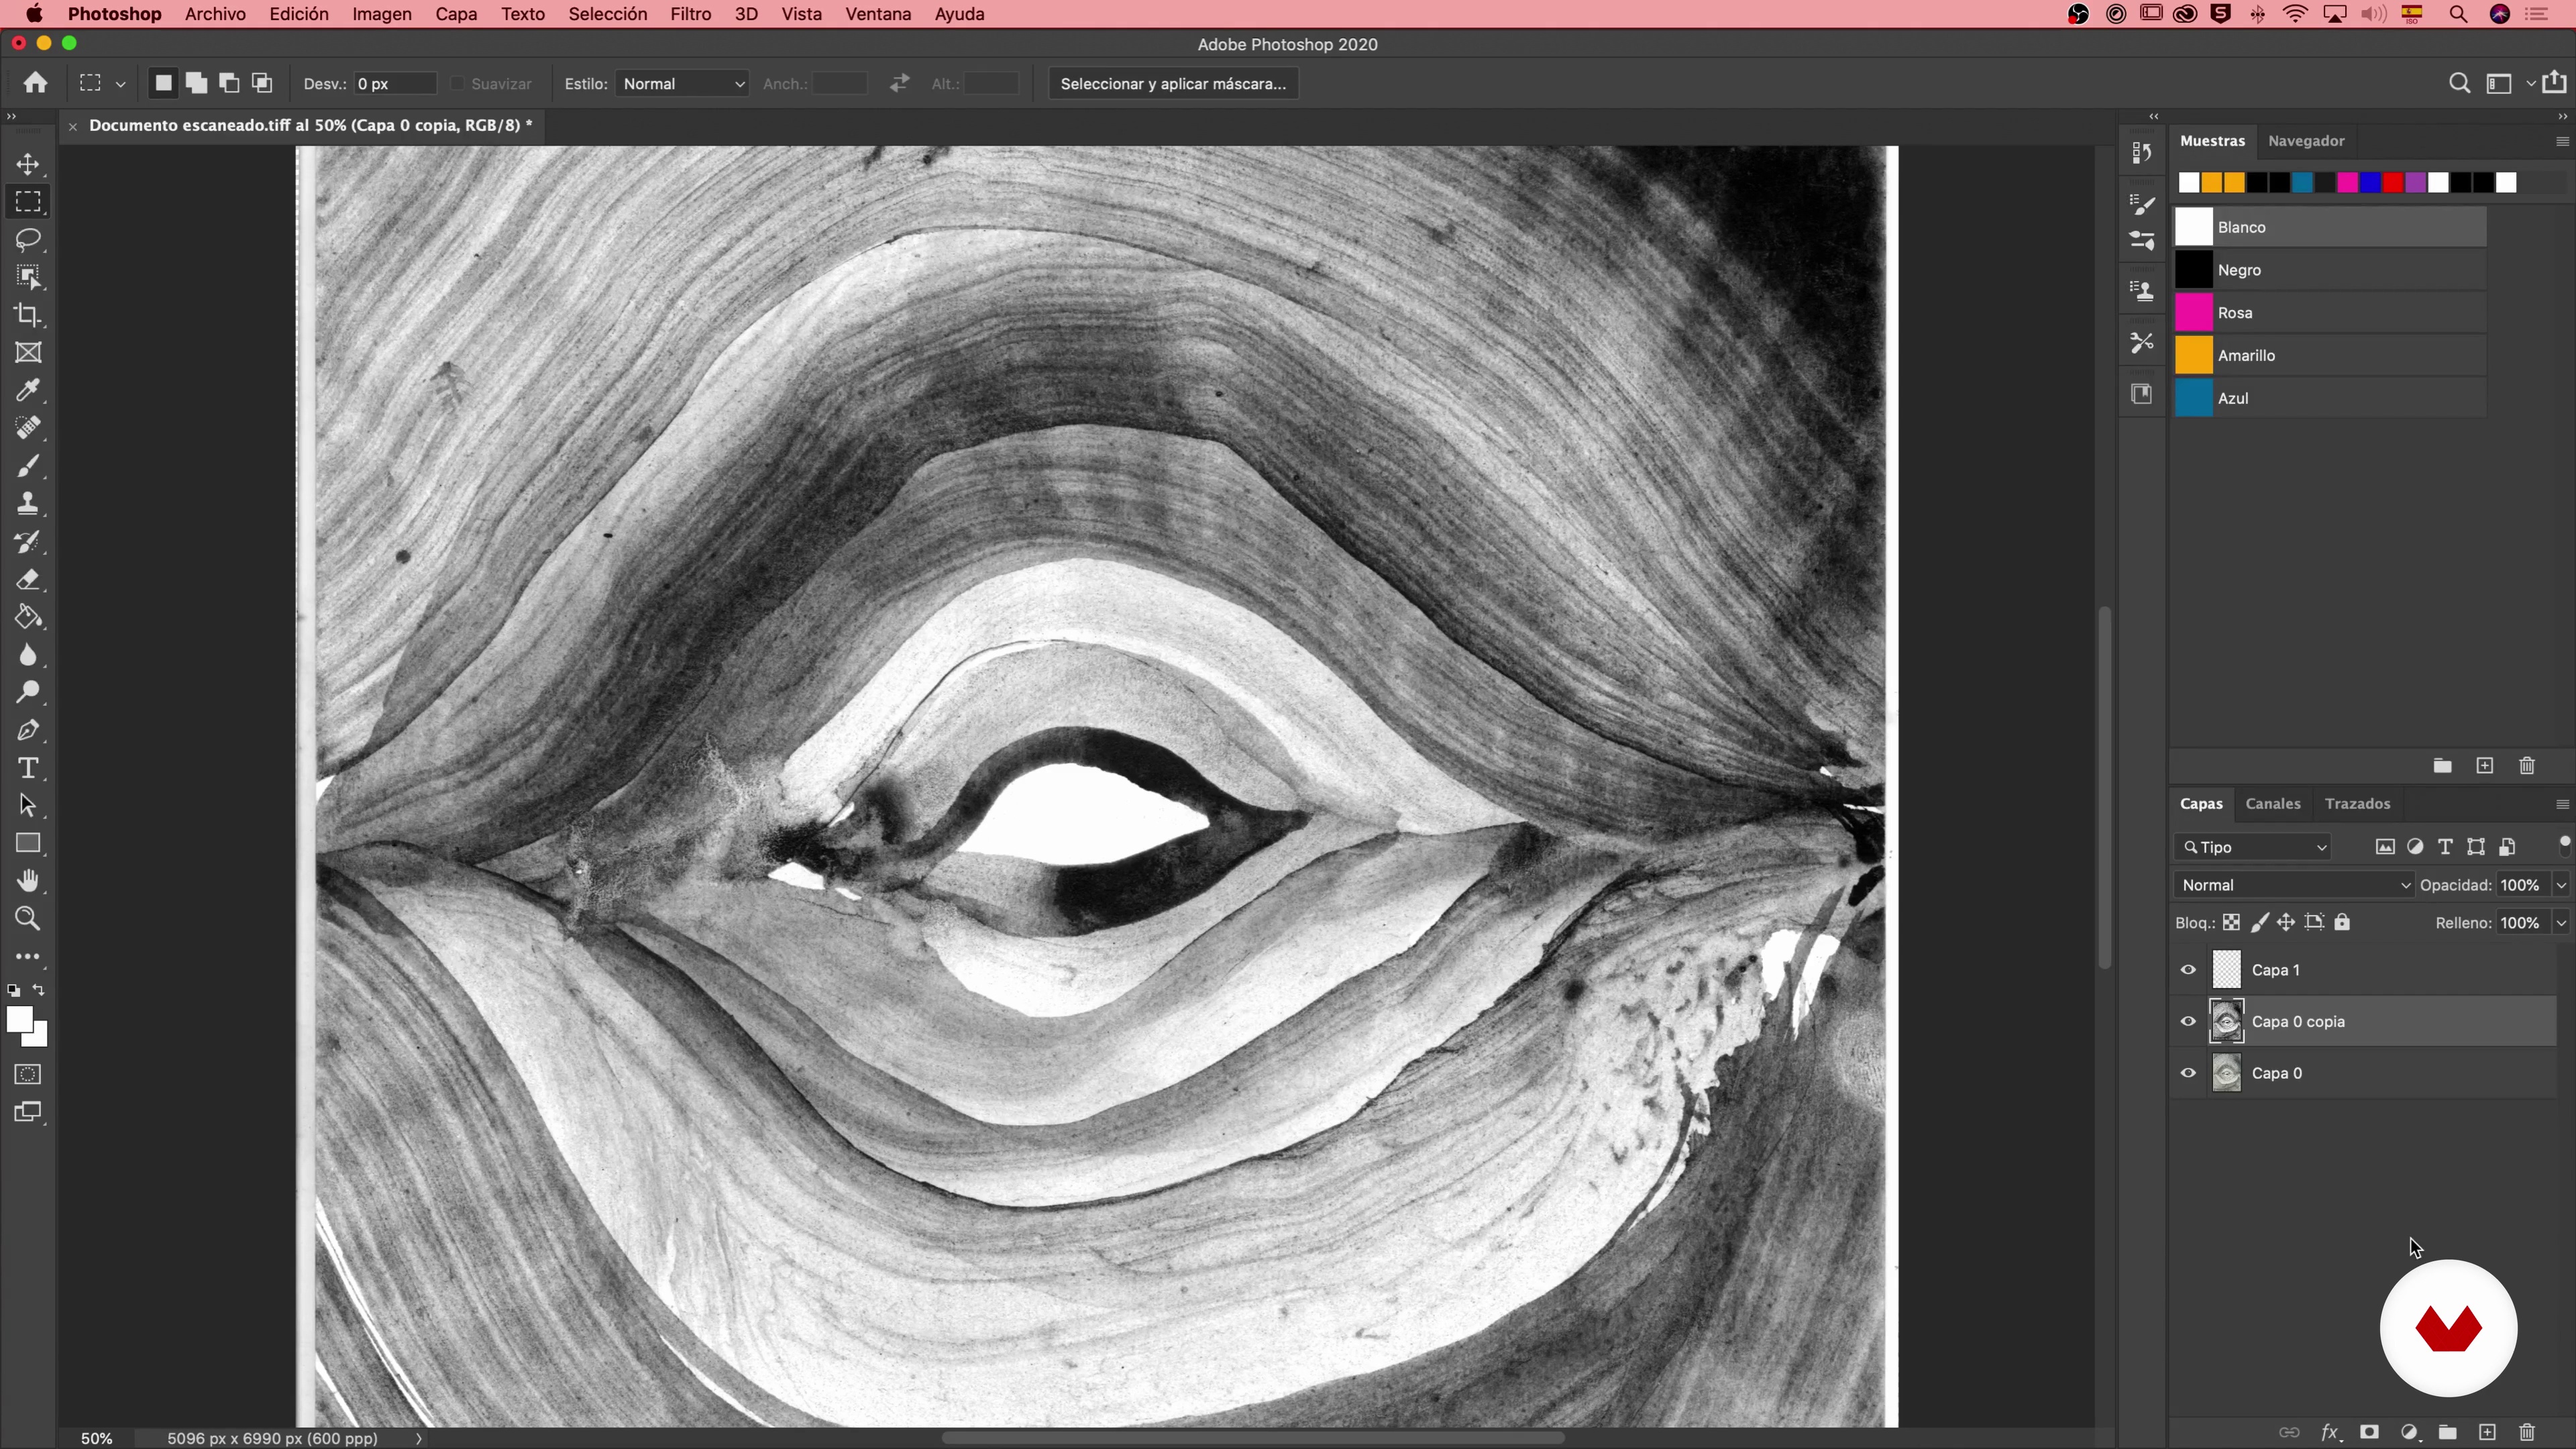Click the Capa 0 layer thumbnail
This screenshot has height=1449, width=2576.
click(x=2226, y=1073)
